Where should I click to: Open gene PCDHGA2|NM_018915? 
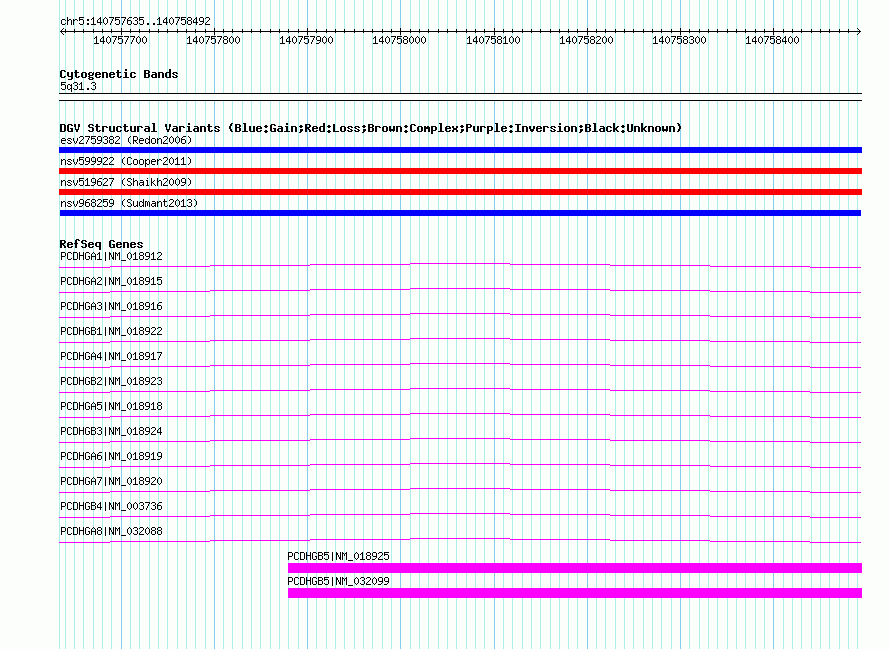click(111, 281)
